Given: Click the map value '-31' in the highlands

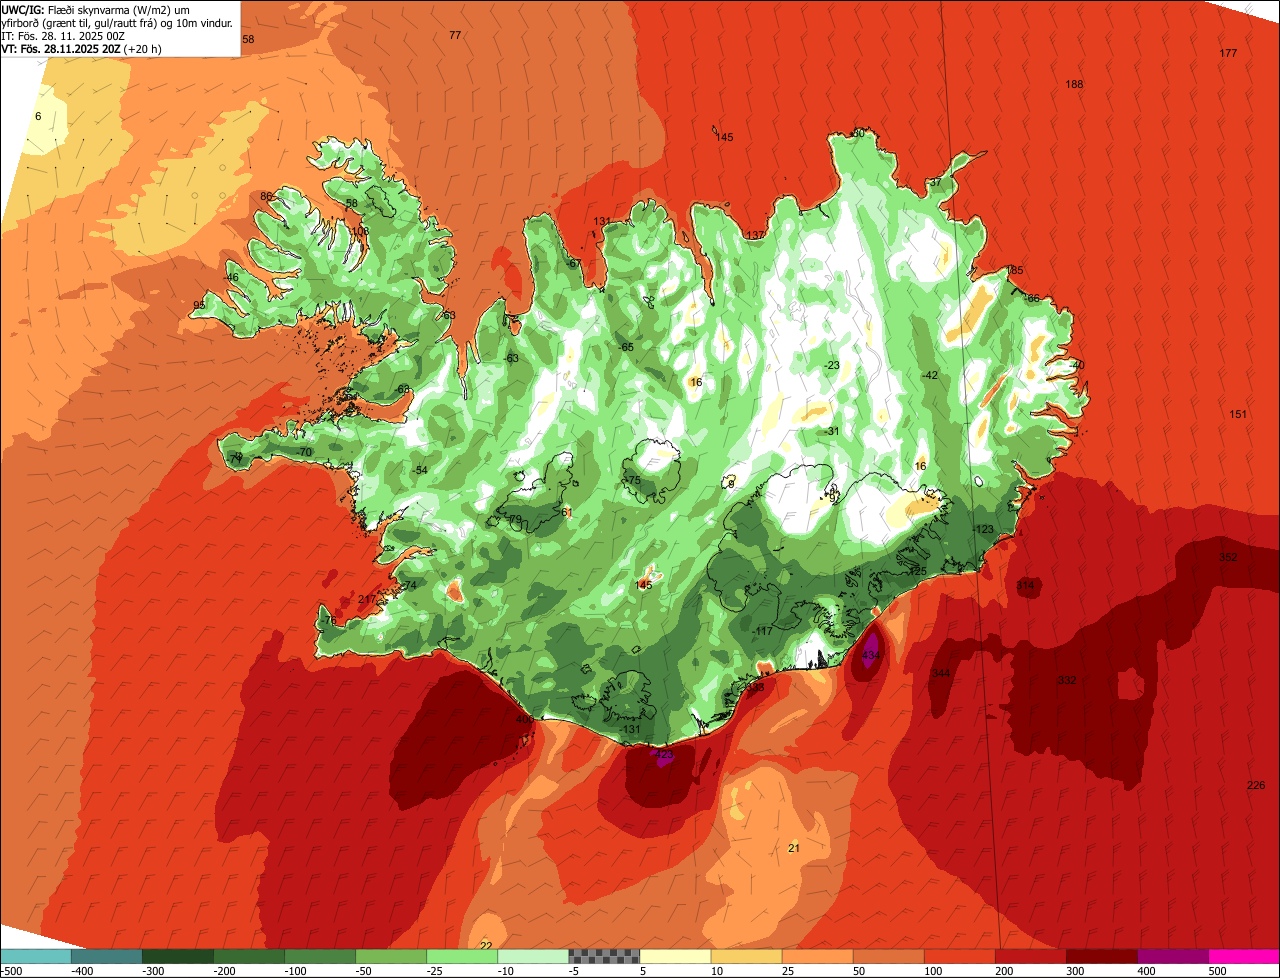Looking at the screenshot, I should 832,431.
